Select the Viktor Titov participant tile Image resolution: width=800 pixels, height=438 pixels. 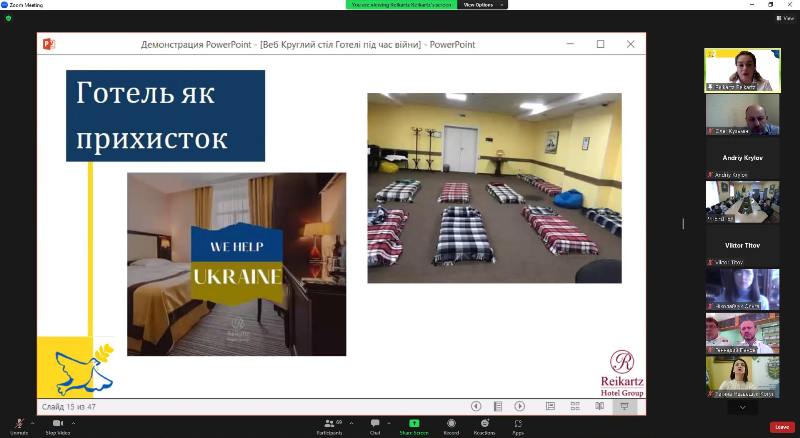tap(742, 246)
